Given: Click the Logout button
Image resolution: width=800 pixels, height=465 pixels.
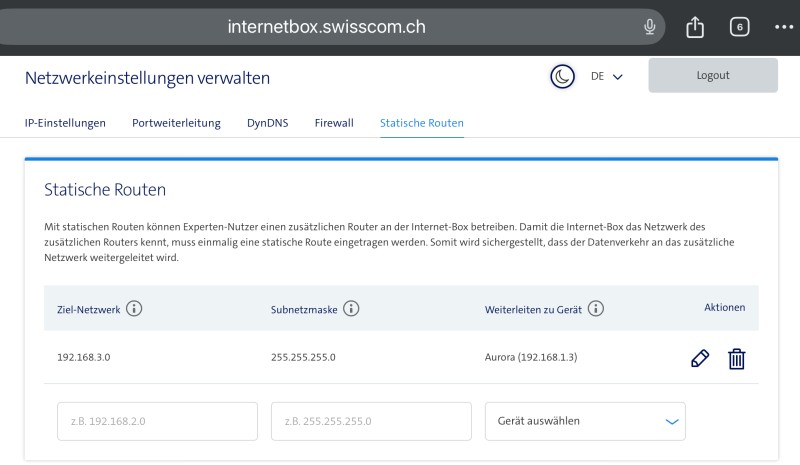Looking at the screenshot, I should [712, 76].
